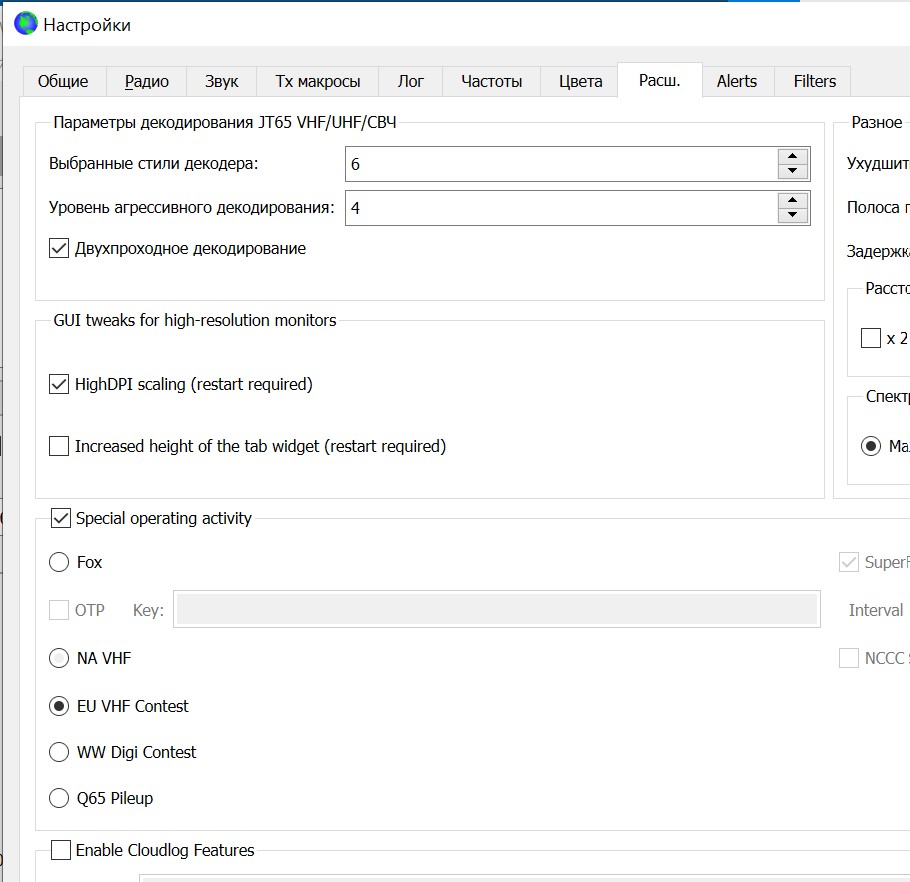Select the Fox radio button

click(x=59, y=562)
